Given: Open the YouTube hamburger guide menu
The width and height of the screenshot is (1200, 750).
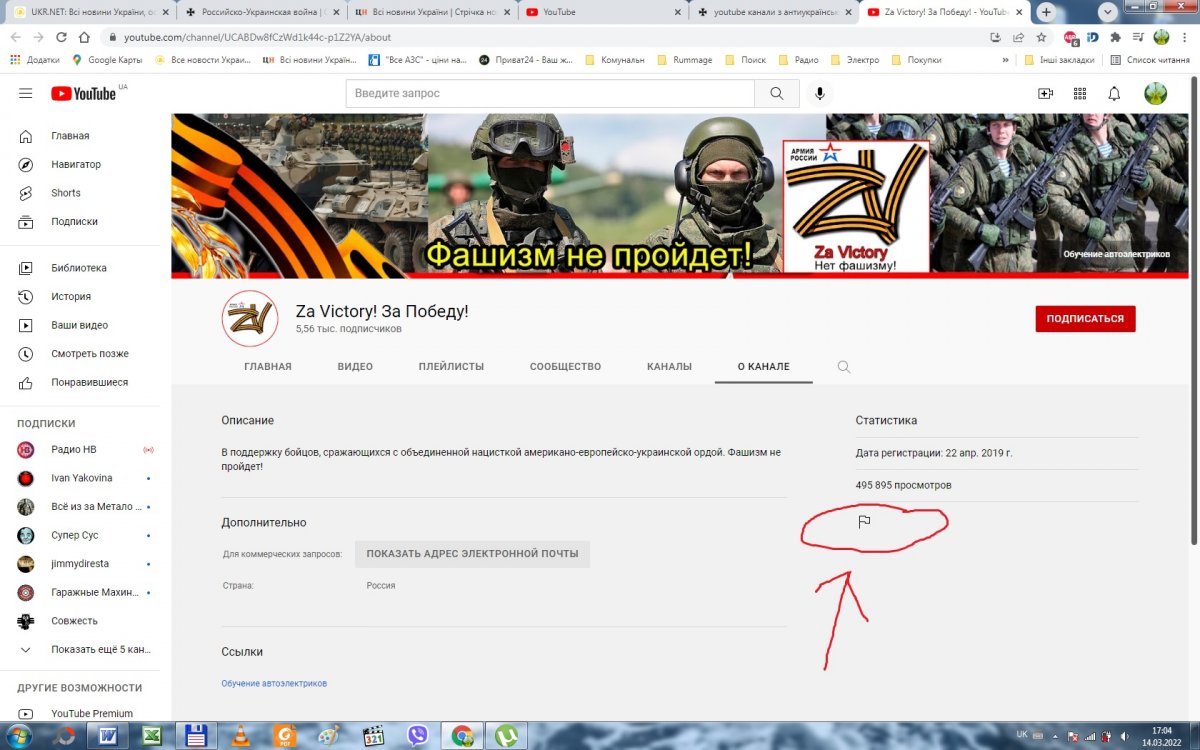Looking at the screenshot, I should [25, 93].
